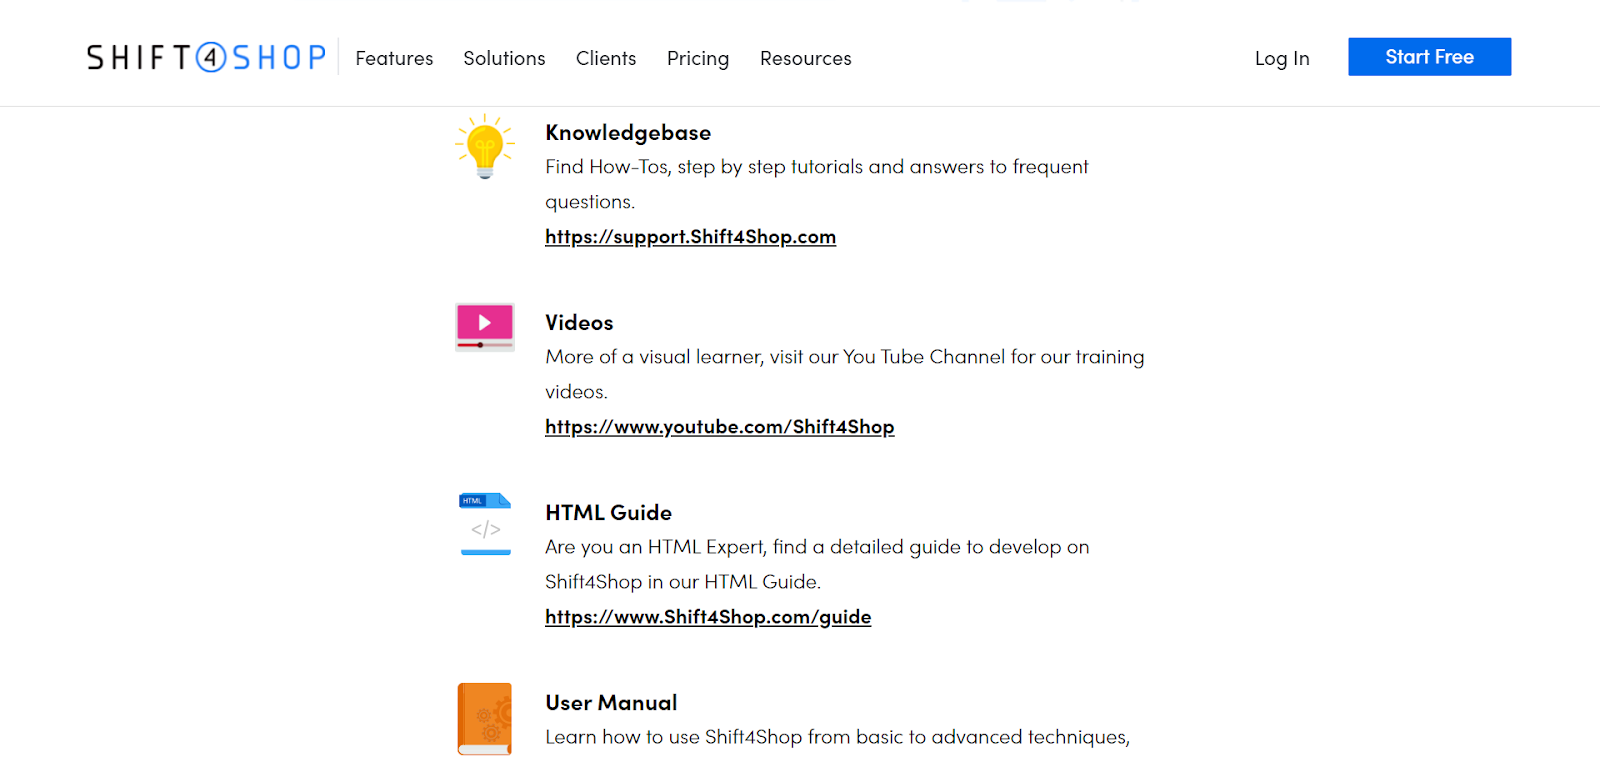Click the Knowledgebase heading
Viewport: 1600px width, 762px height.
[628, 133]
